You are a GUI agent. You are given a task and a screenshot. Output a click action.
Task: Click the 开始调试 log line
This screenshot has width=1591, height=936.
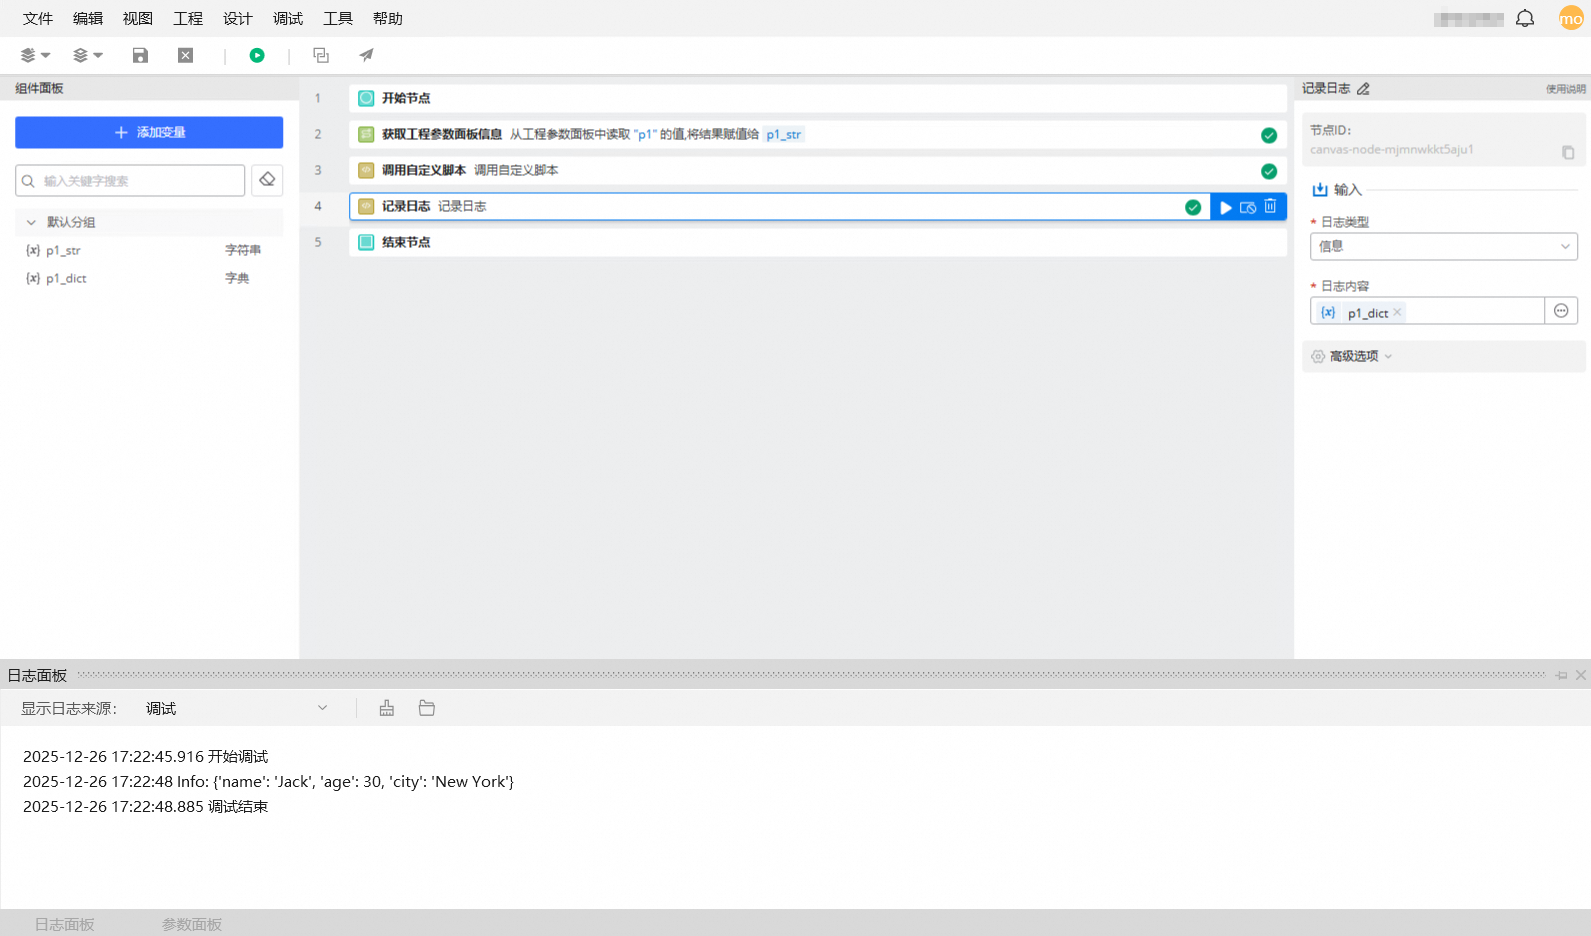pyautogui.click(x=145, y=757)
